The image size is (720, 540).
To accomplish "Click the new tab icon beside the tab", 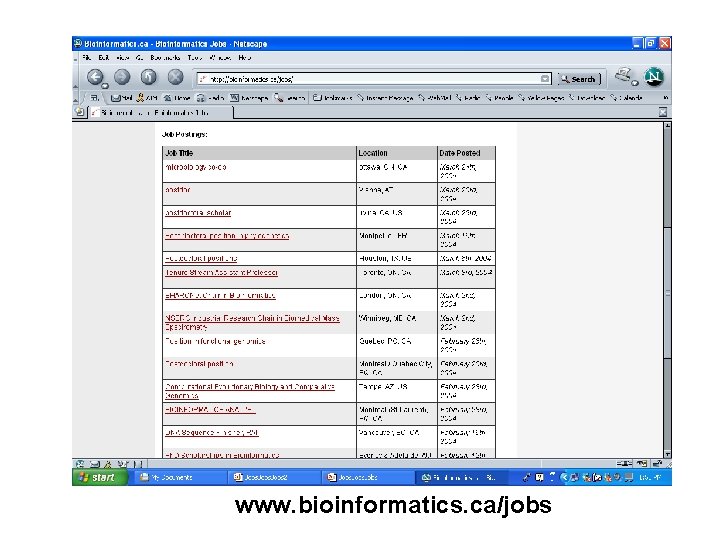I will coord(80,112).
